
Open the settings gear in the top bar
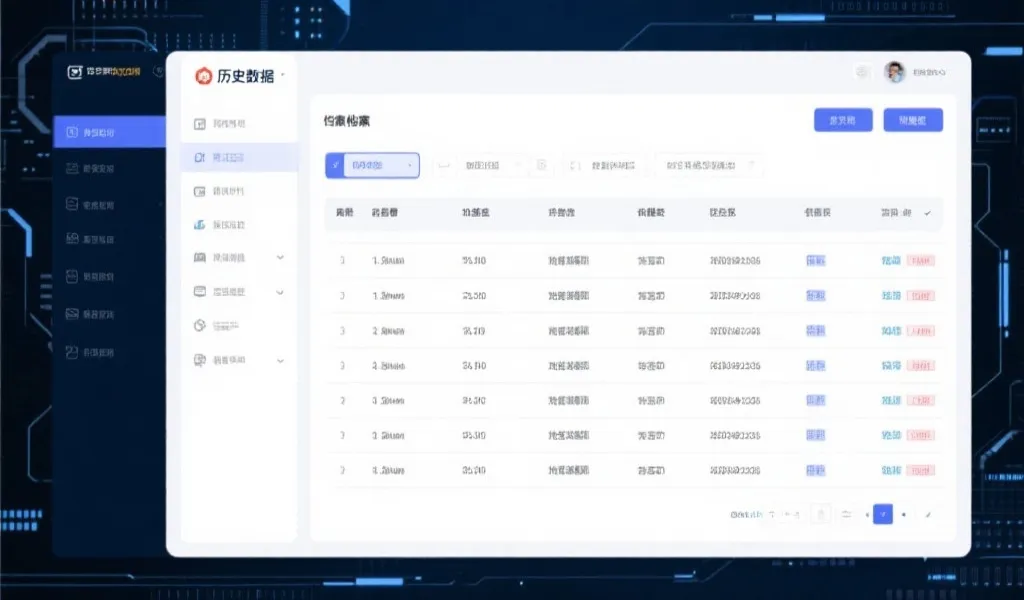[x=859, y=72]
